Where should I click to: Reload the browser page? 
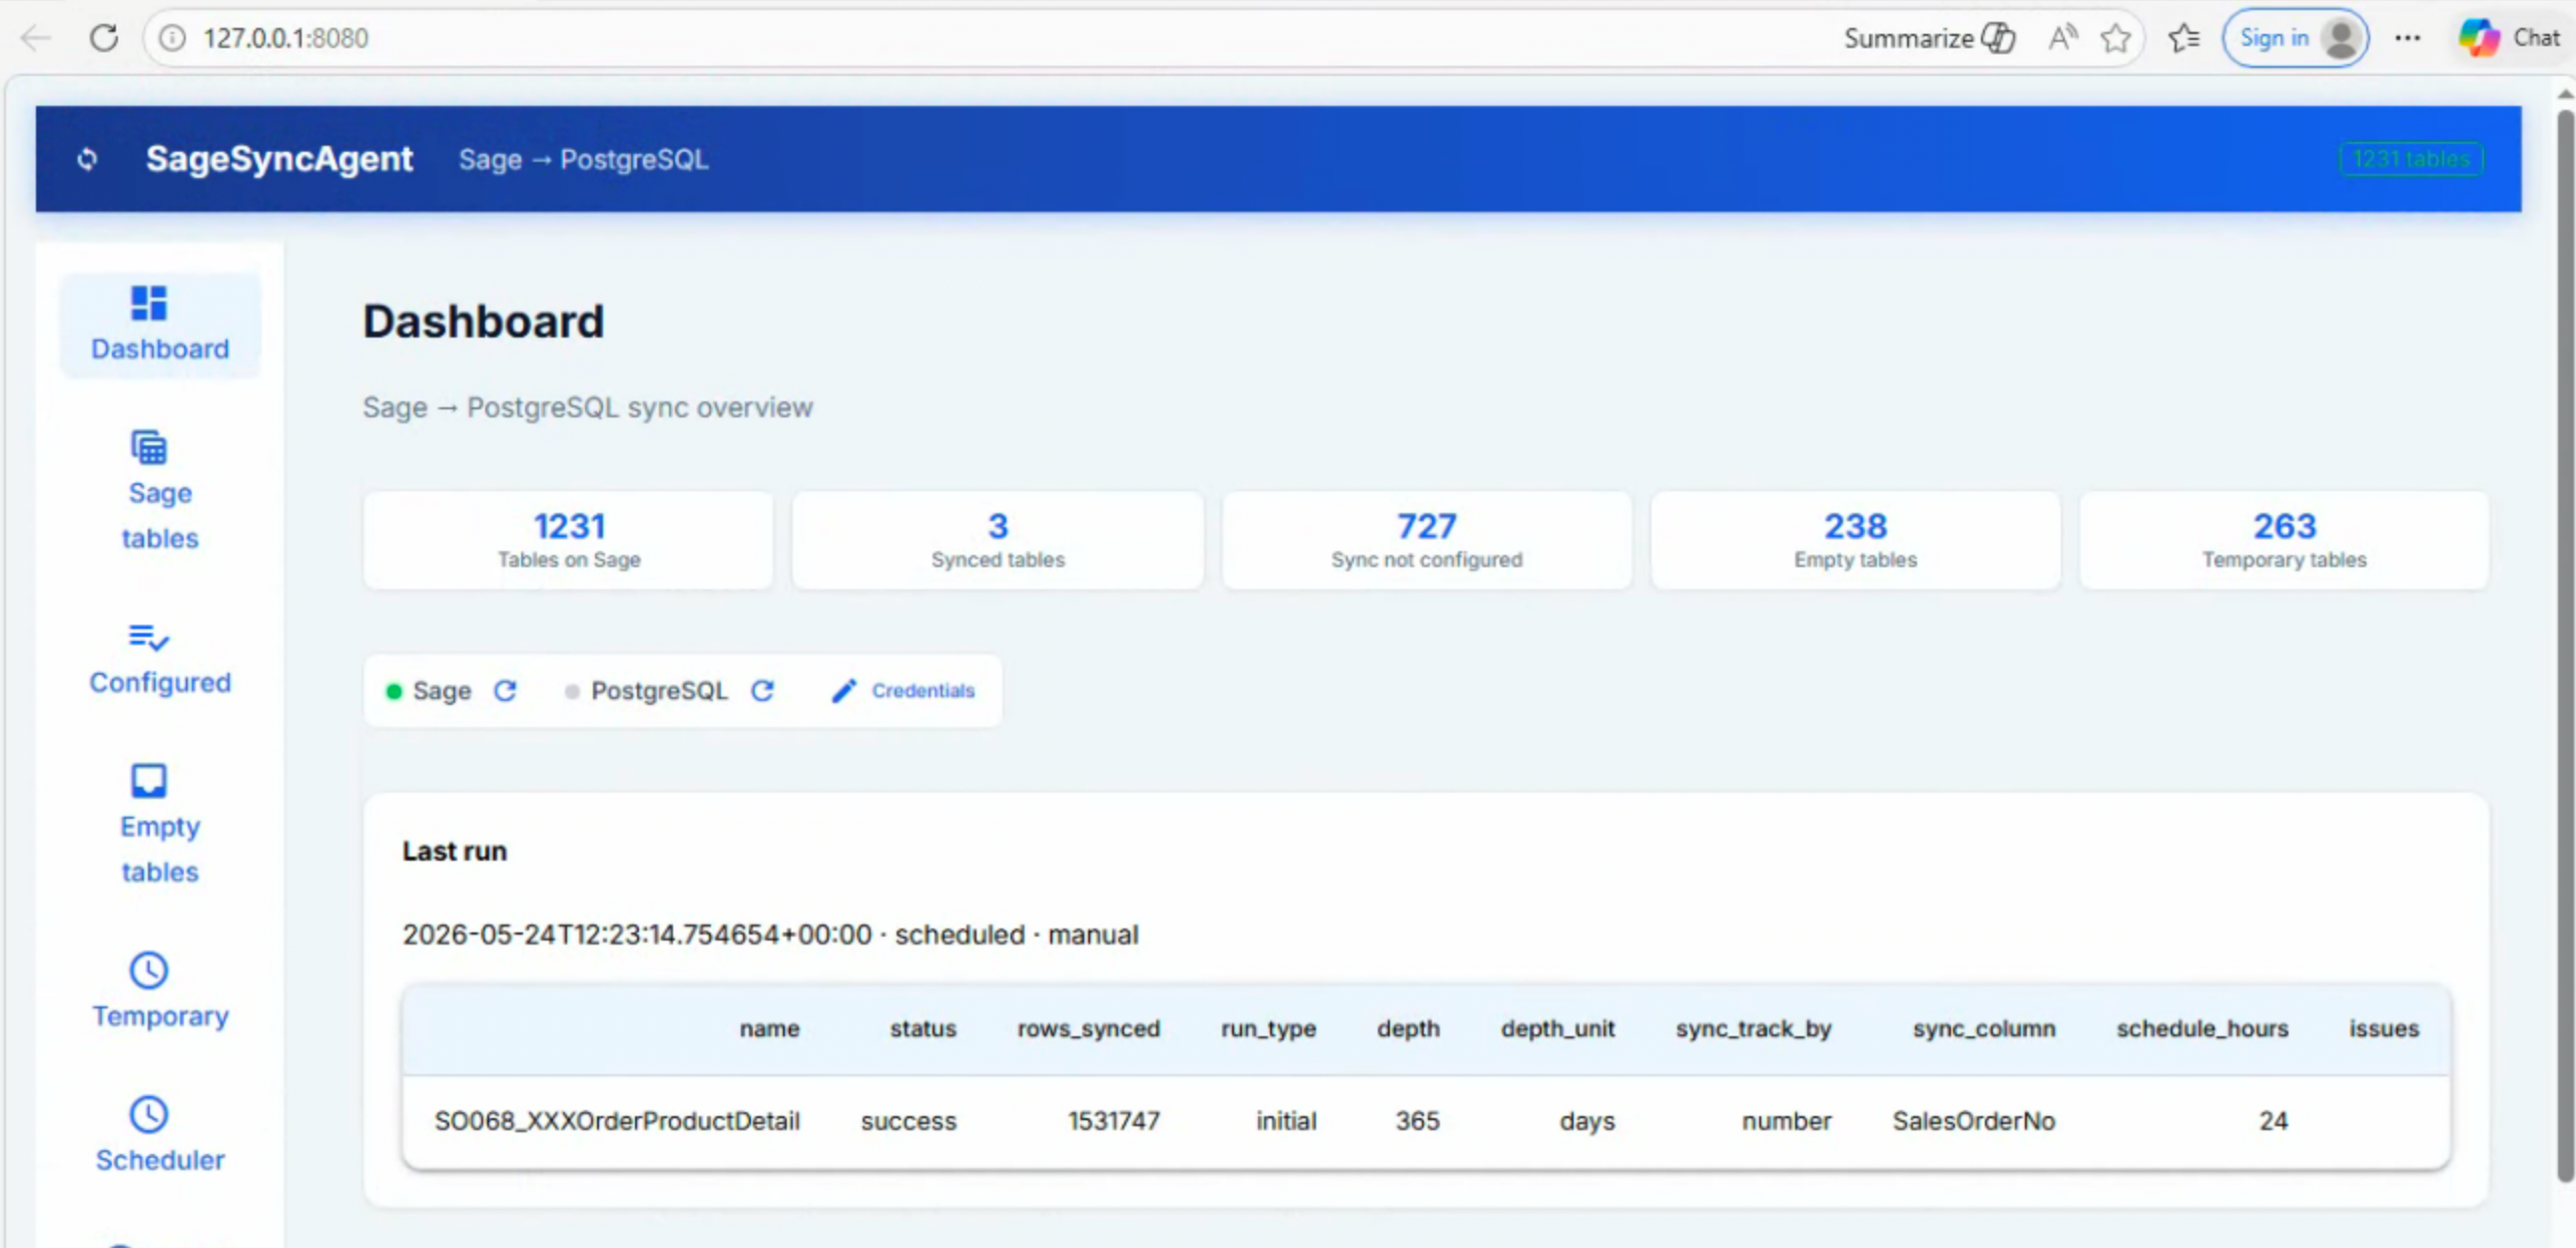coord(104,38)
